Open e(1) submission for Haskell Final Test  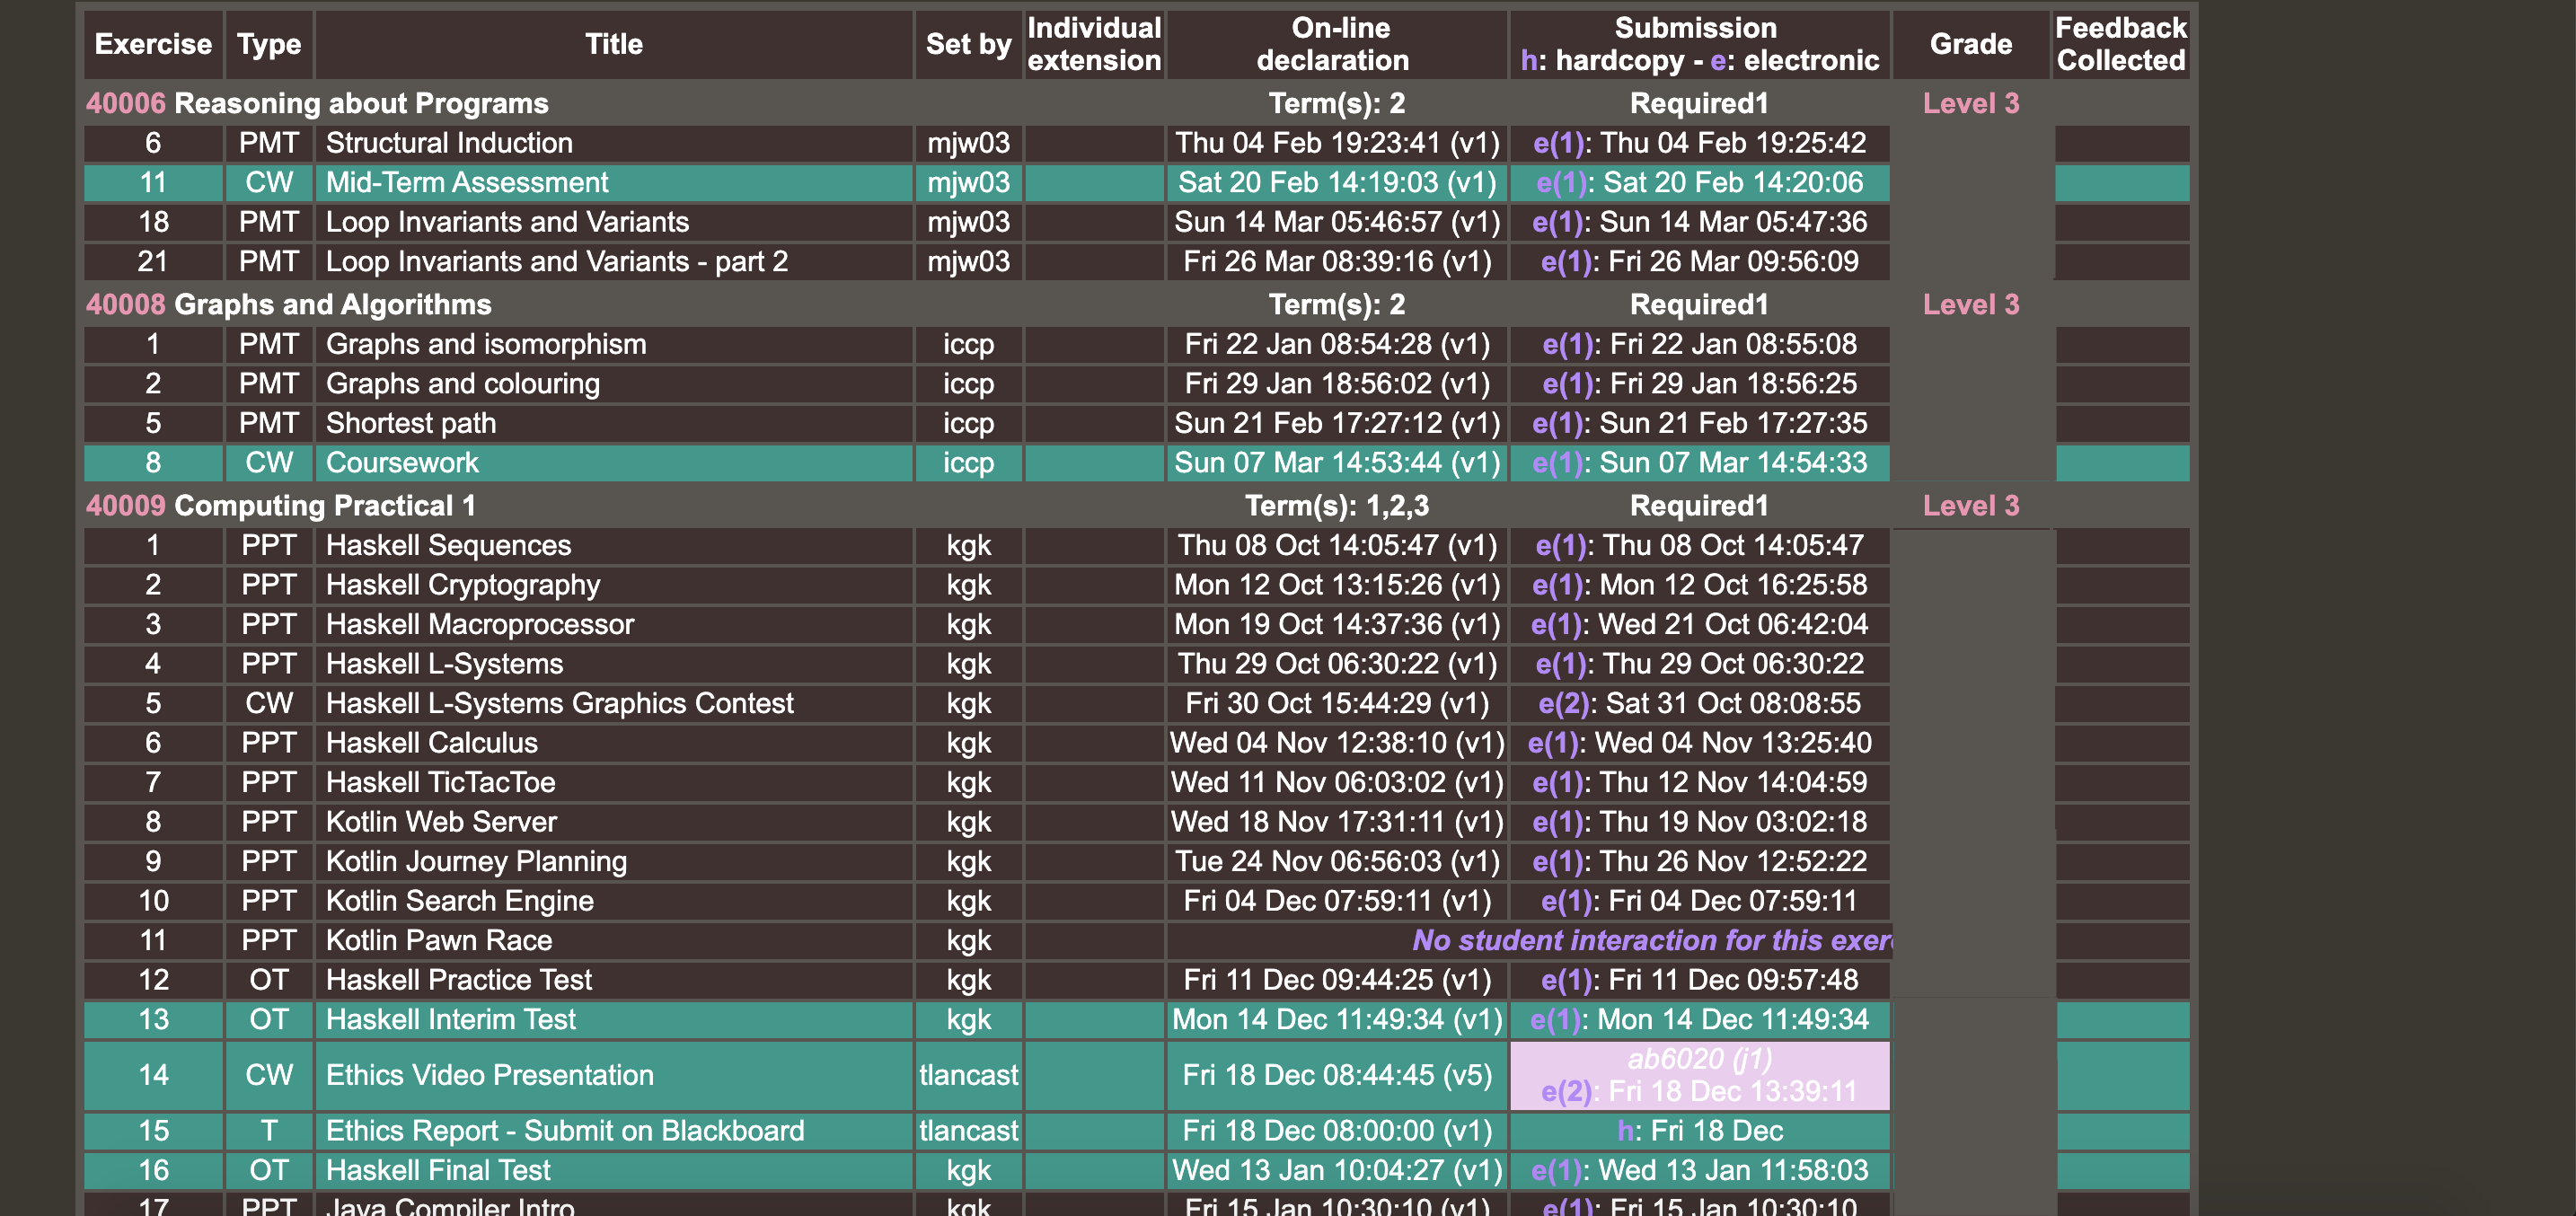coord(1557,1171)
